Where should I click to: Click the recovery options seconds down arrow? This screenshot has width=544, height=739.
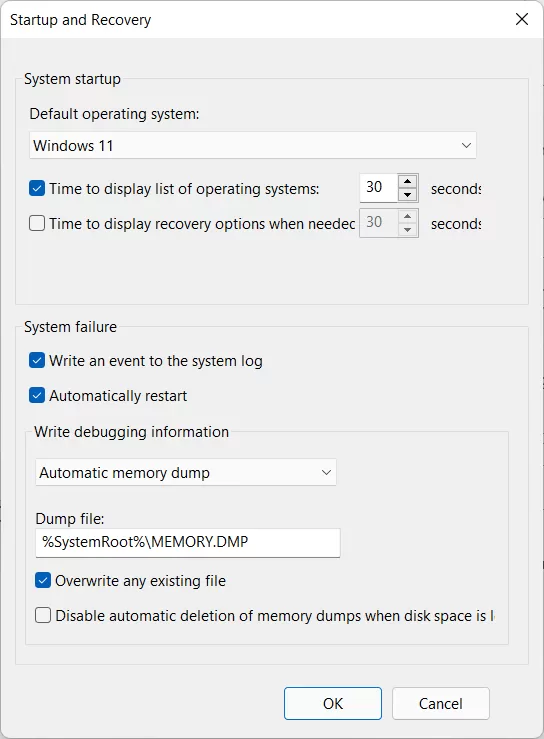point(407,230)
